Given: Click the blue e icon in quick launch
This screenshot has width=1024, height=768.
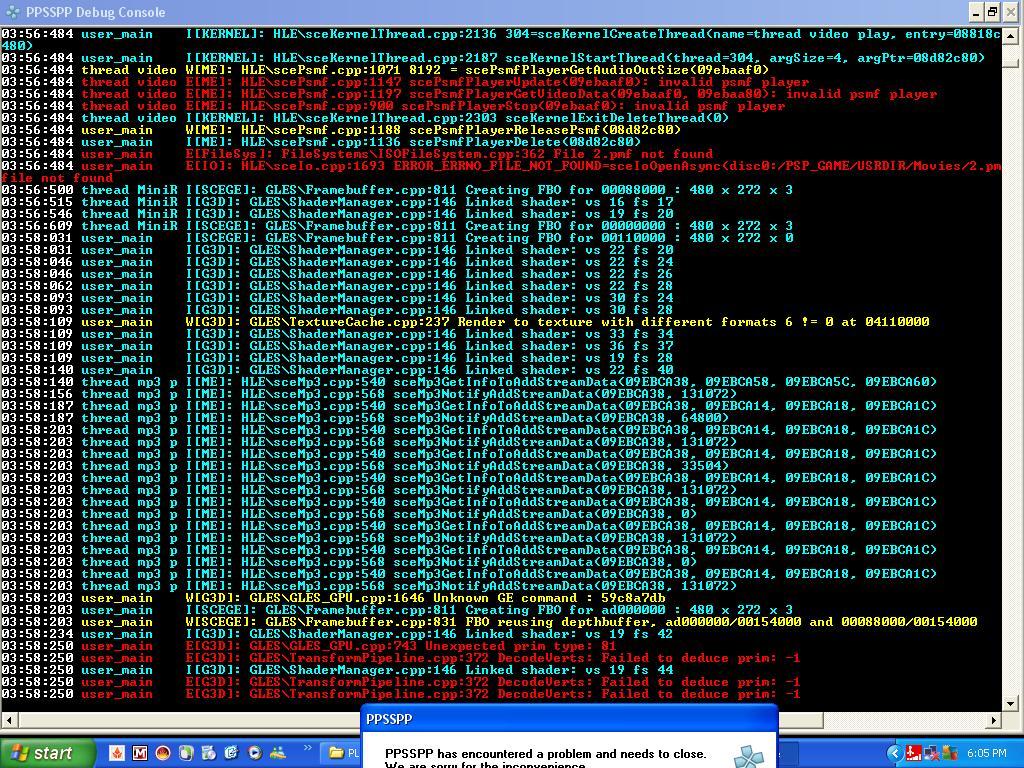Looking at the screenshot, I should 232,753.
